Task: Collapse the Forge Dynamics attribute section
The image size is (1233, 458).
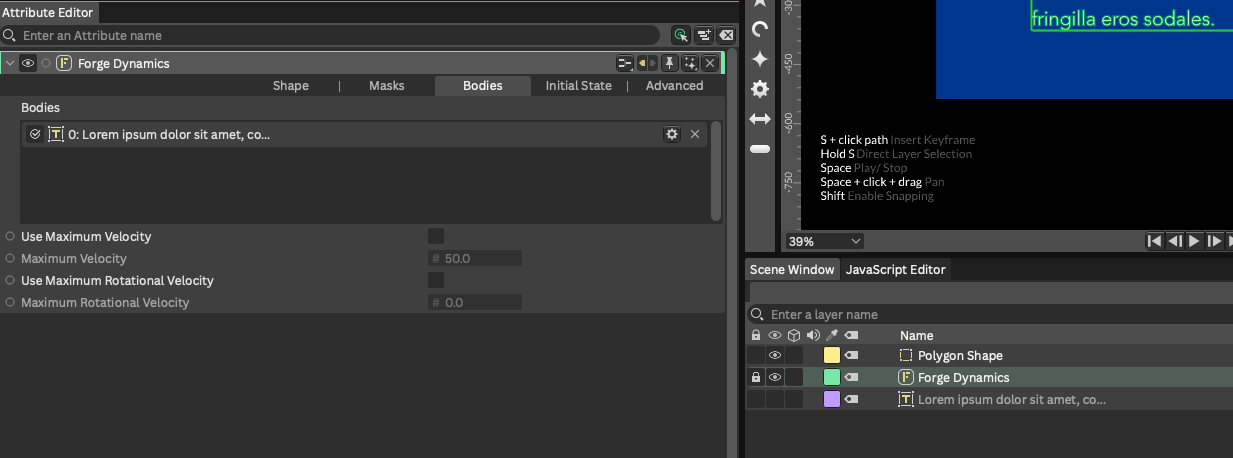Action: pos(10,63)
